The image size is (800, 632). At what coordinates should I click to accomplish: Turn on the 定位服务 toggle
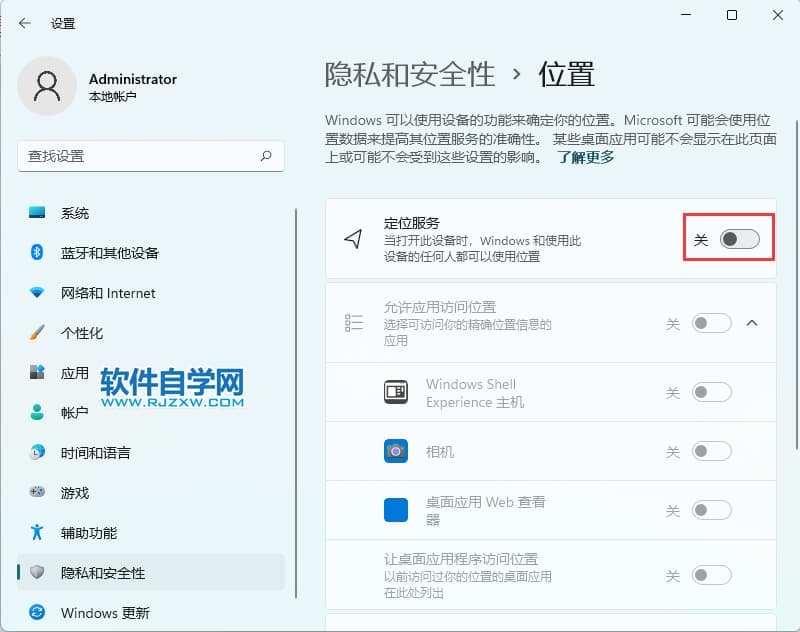[x=739, y=239]
